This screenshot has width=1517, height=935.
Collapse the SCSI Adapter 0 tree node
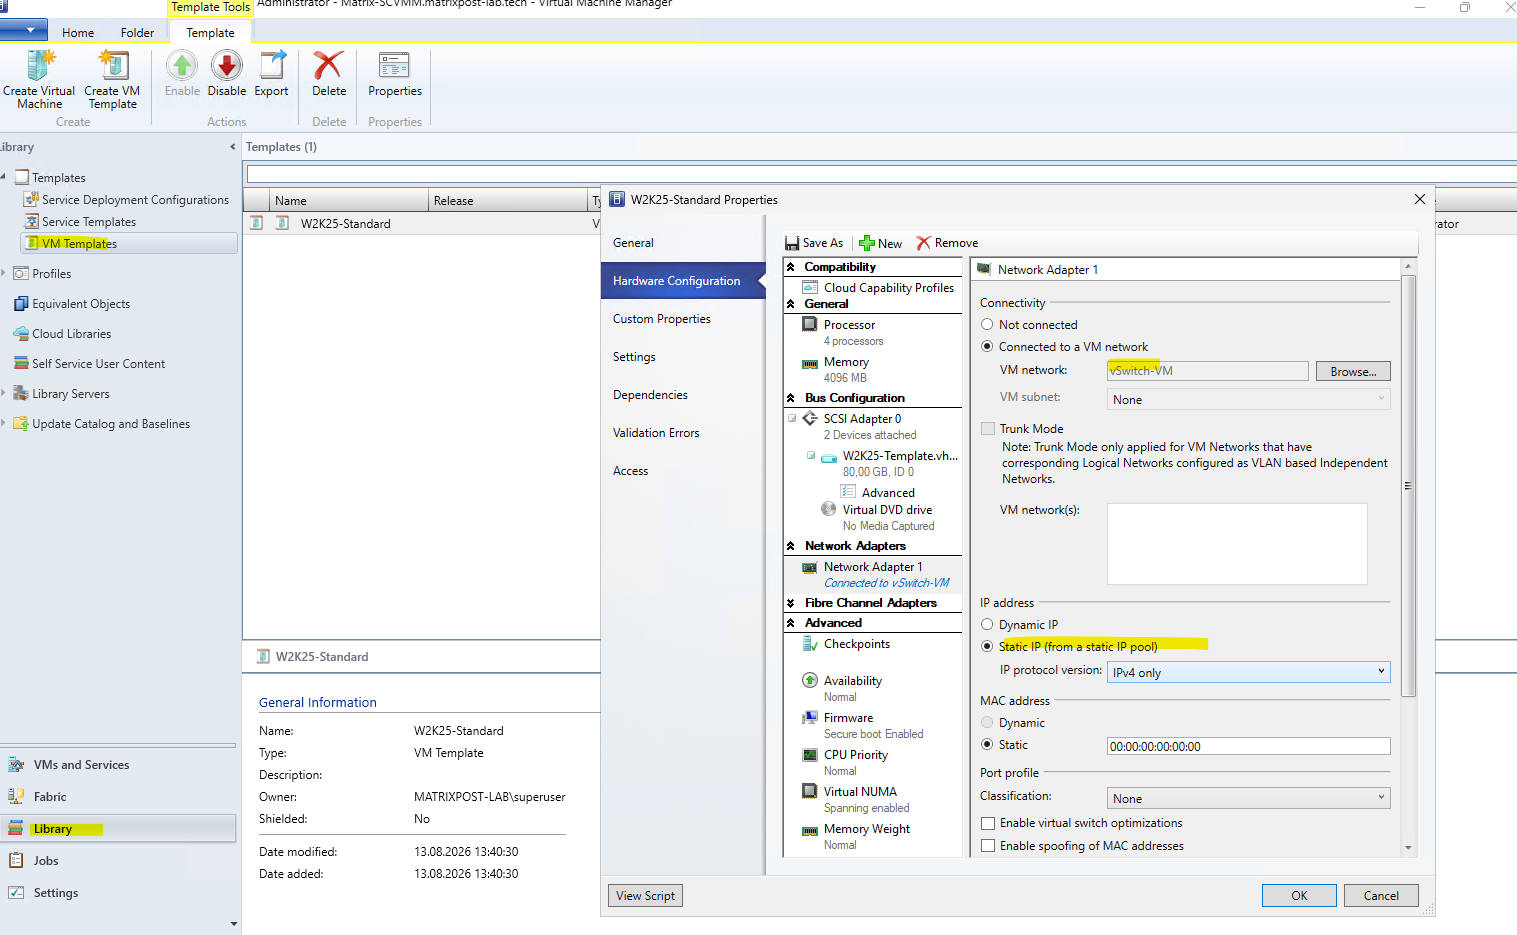(x=792, y=419)
